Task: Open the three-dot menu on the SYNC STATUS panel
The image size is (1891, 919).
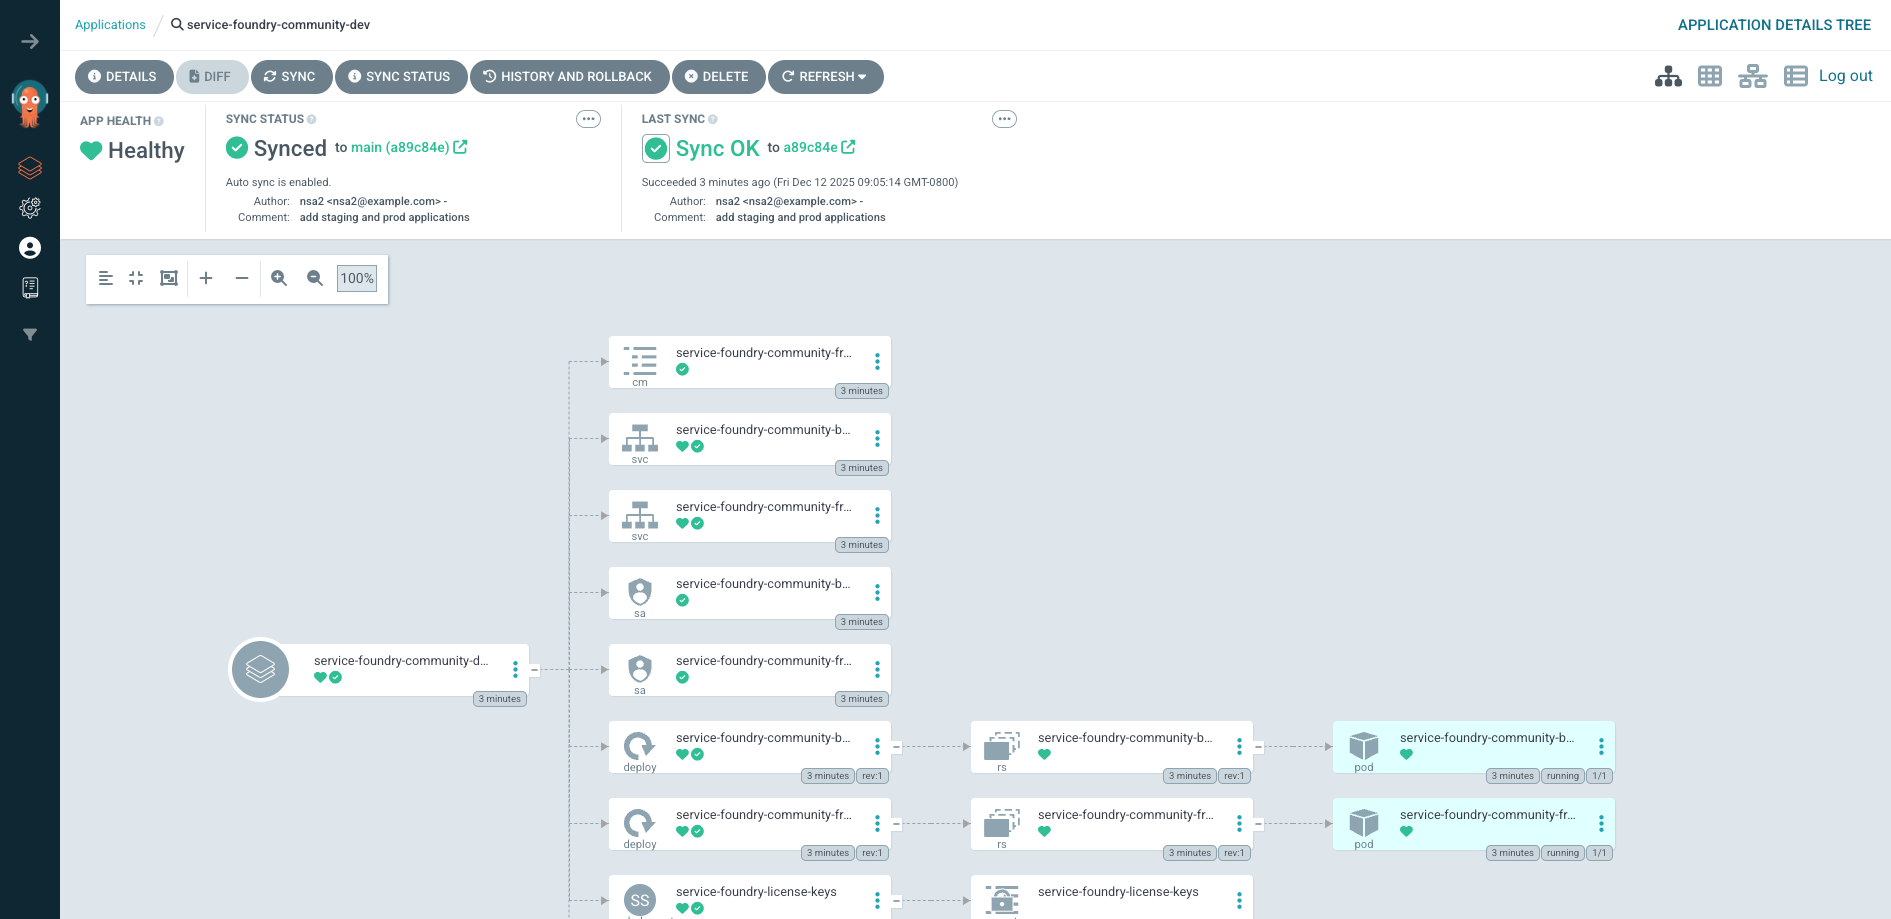Action: pyautogui.click(x=588, y=118)
